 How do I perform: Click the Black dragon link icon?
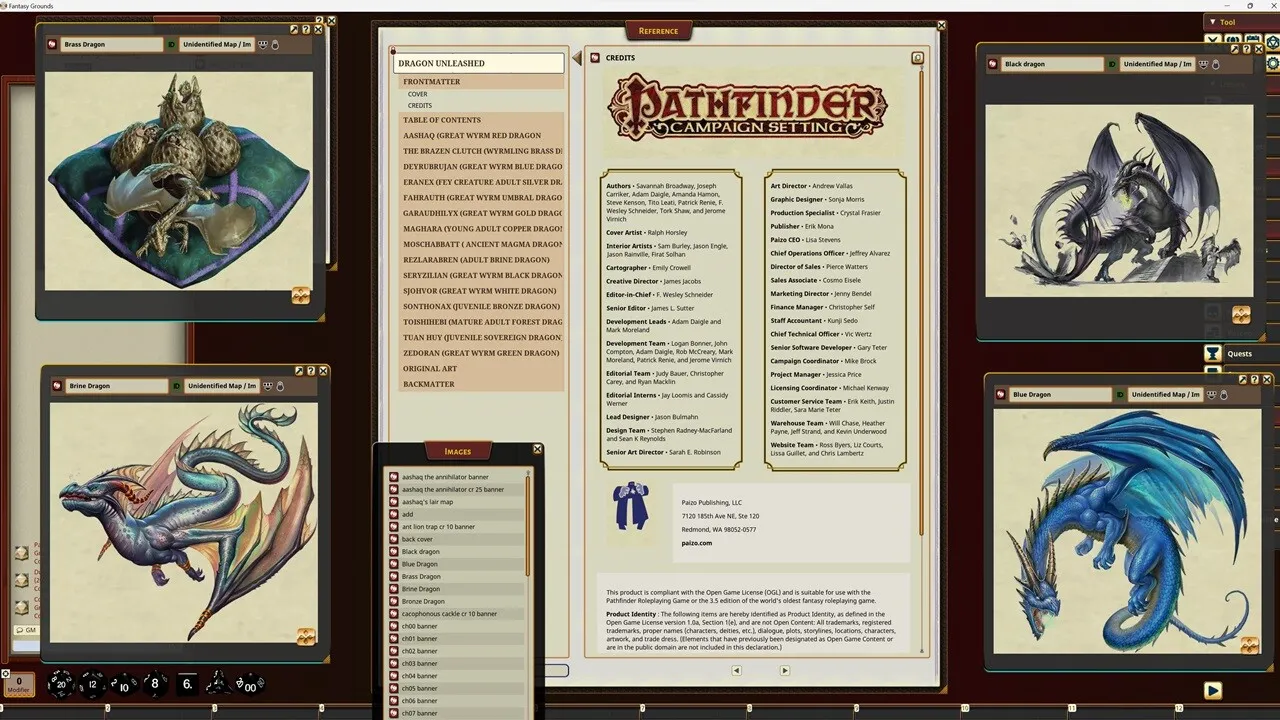click(x=993, y=64)
